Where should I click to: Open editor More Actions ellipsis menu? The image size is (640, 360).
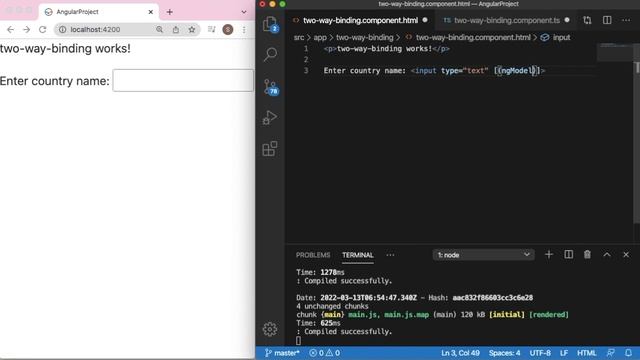point(626,20)
